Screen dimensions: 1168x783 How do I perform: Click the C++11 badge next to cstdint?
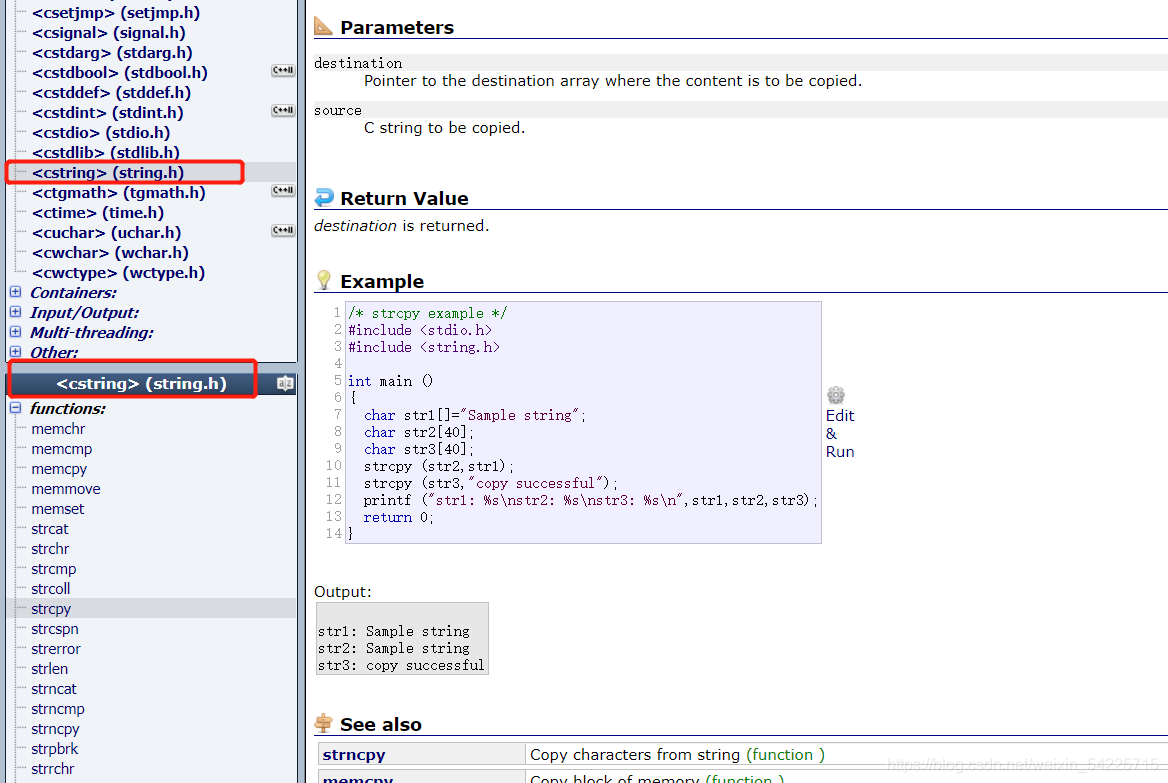[283, 111]
